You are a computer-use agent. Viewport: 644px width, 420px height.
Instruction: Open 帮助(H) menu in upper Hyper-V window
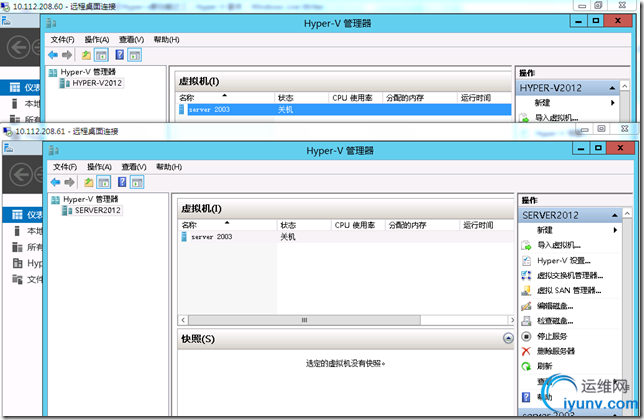(166, 39)
